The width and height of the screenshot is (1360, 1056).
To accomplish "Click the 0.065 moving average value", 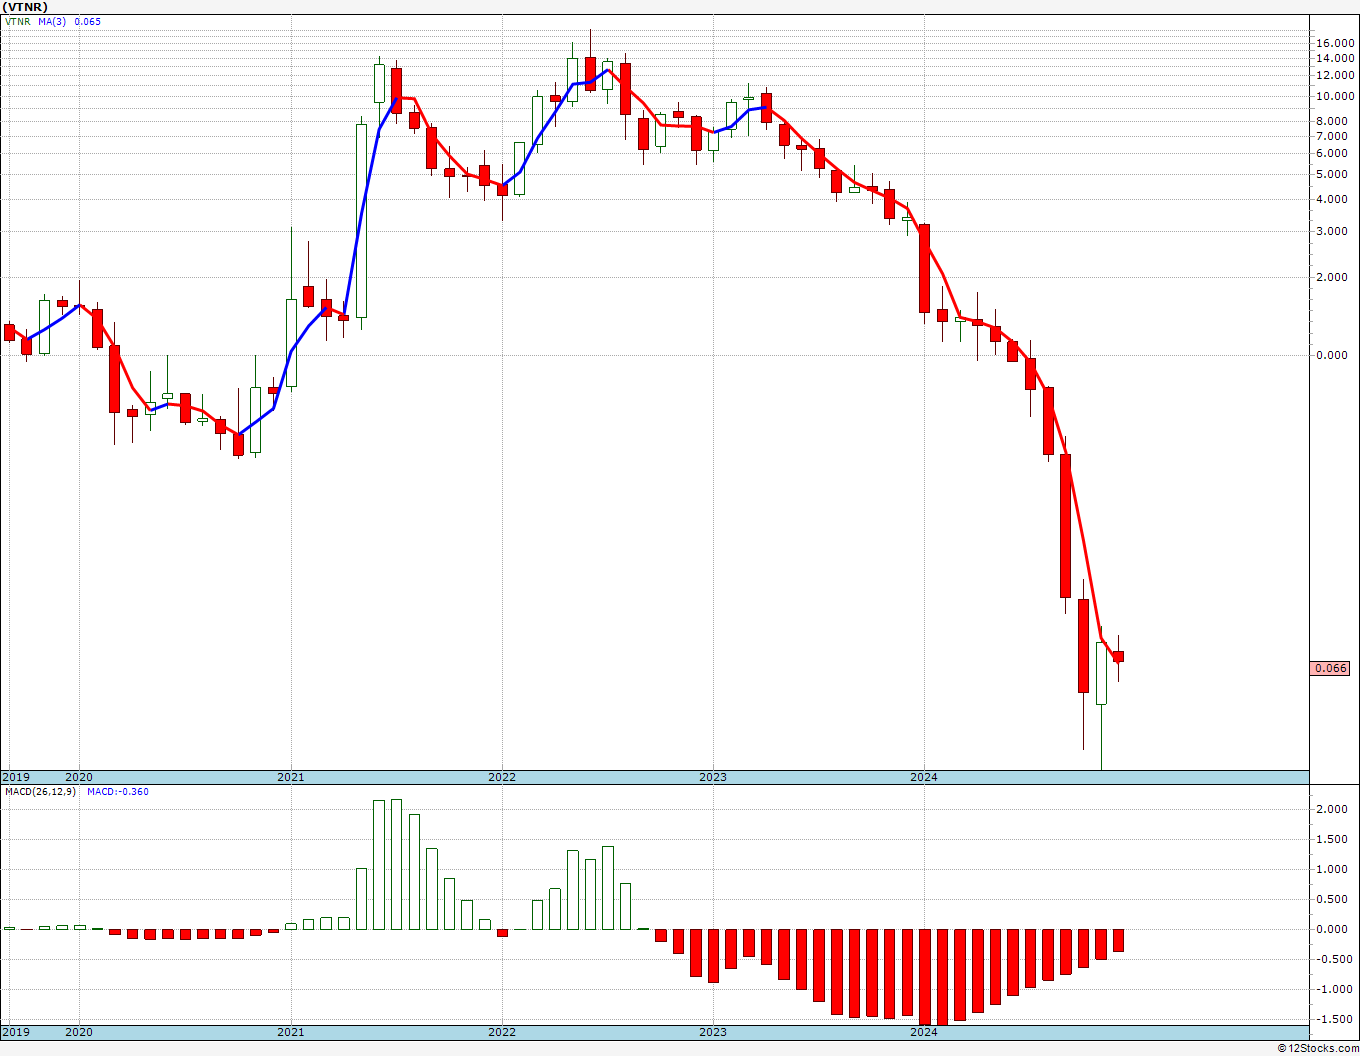I will (88, 21).
